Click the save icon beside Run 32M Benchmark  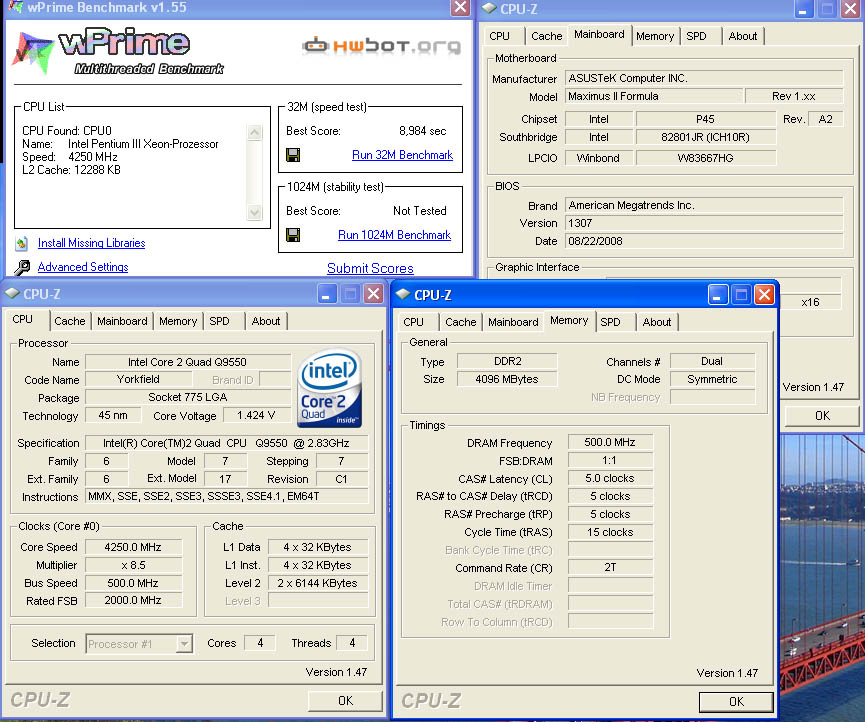pos(293,155)
